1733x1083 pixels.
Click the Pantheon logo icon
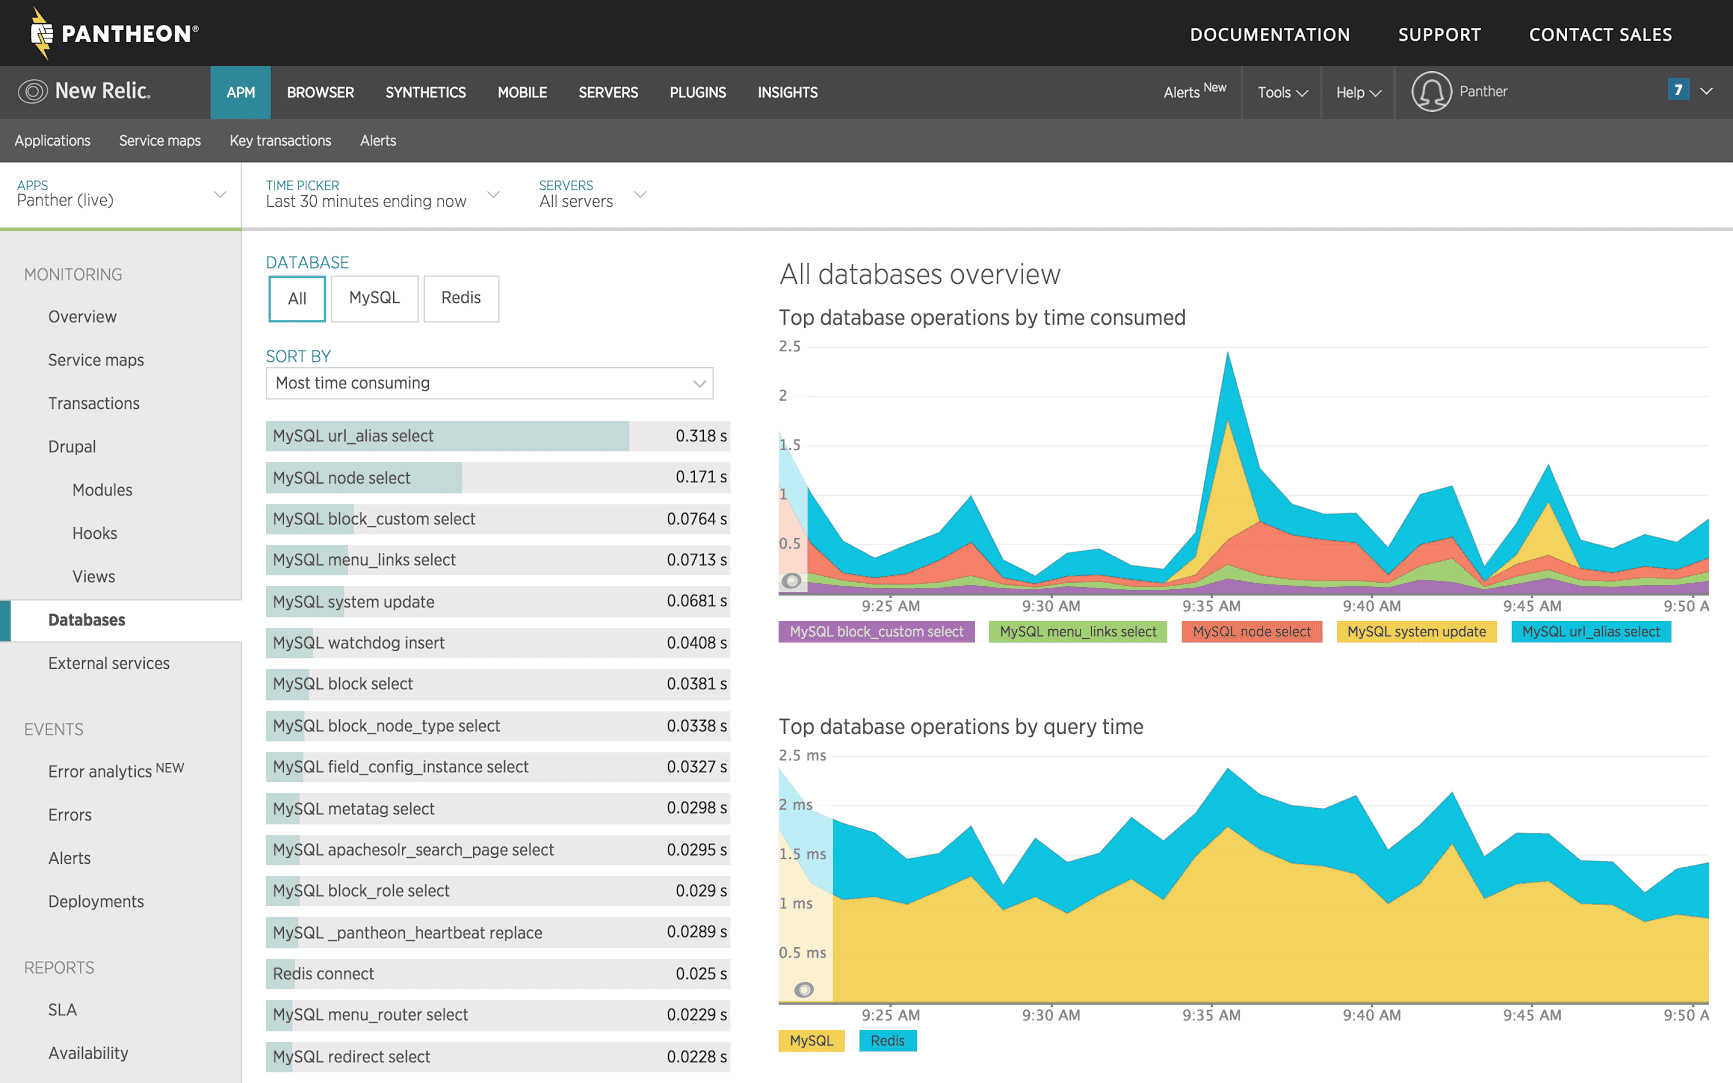[41, 33]
